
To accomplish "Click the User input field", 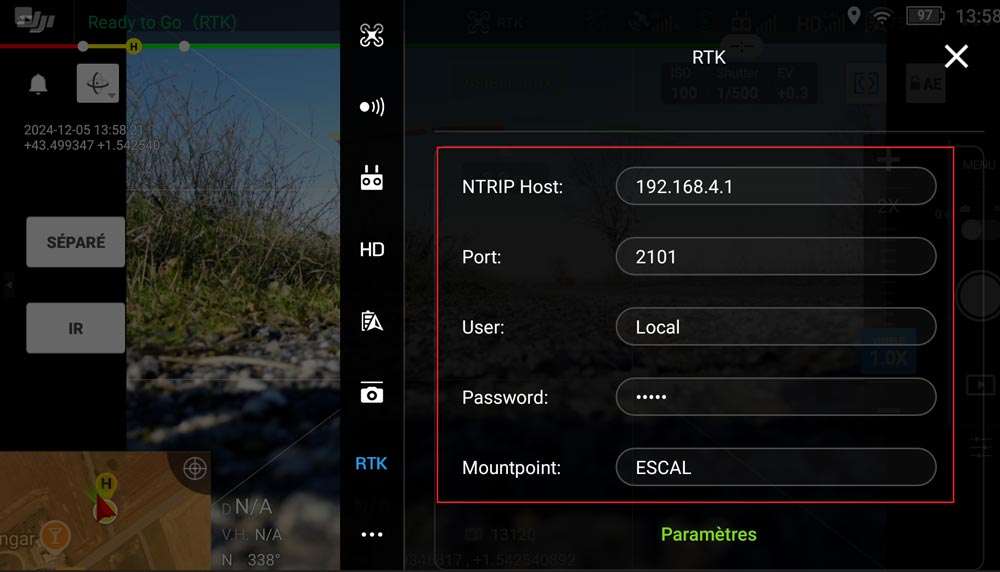I will (775, 327).
